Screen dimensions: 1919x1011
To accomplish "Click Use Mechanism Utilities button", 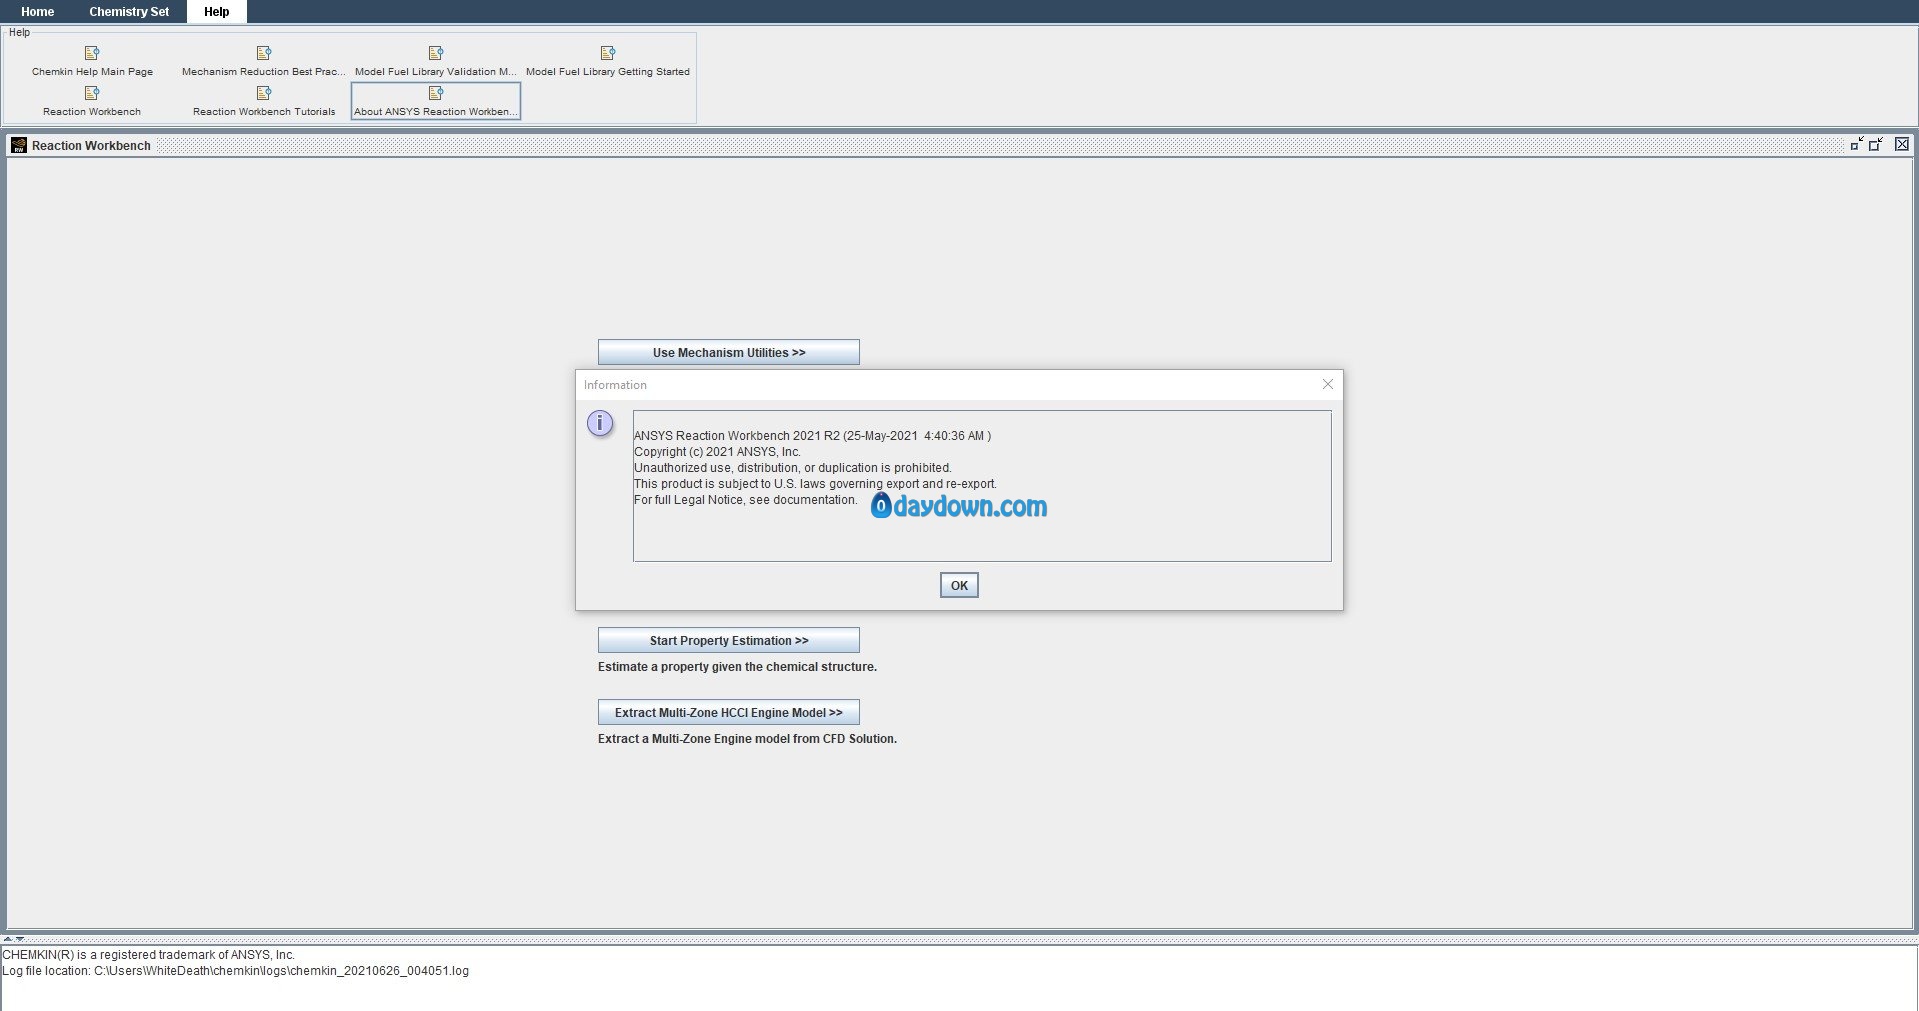I will (729, 352).
